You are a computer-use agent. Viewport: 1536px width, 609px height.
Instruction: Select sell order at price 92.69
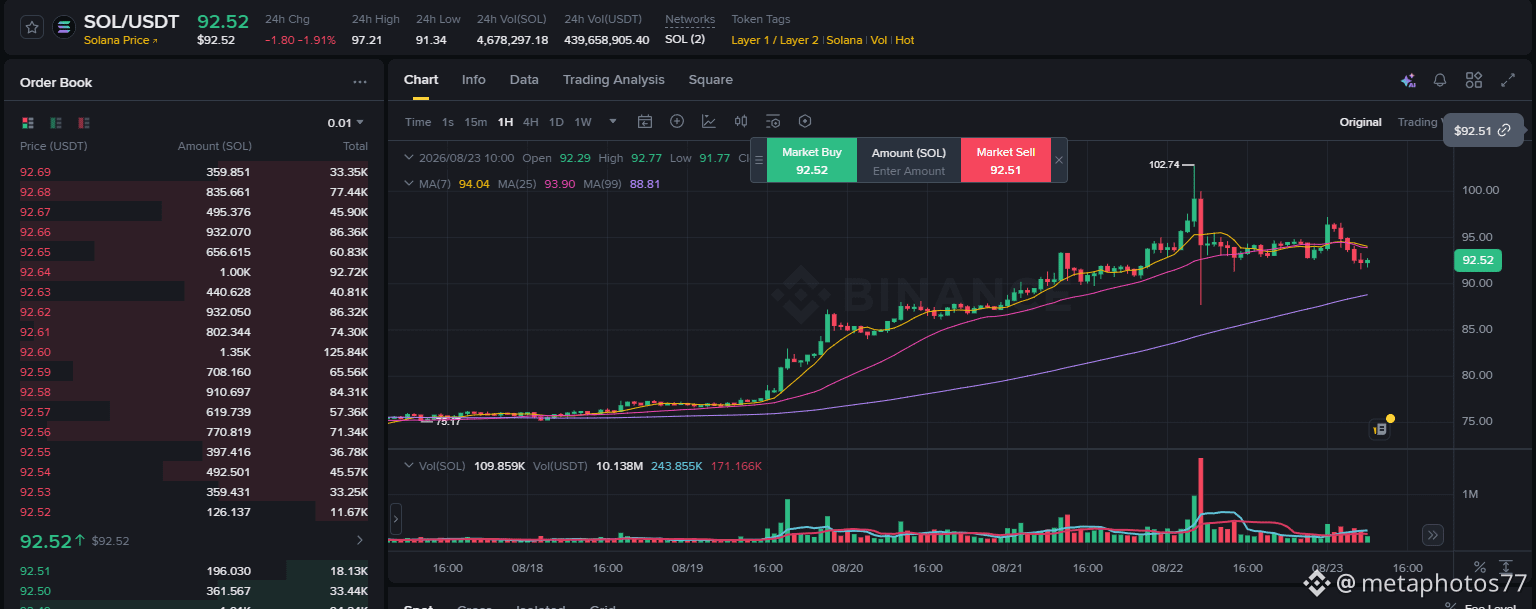click(194, 172)
